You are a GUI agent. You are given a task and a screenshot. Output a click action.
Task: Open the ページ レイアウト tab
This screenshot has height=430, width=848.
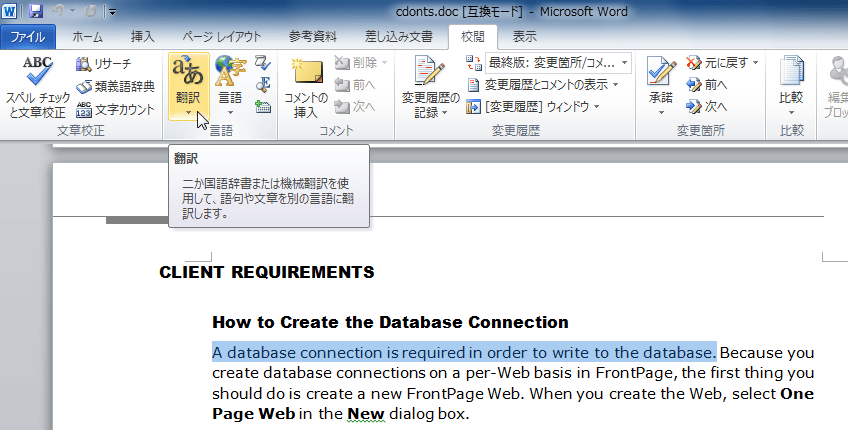click(x=222, y=37)
